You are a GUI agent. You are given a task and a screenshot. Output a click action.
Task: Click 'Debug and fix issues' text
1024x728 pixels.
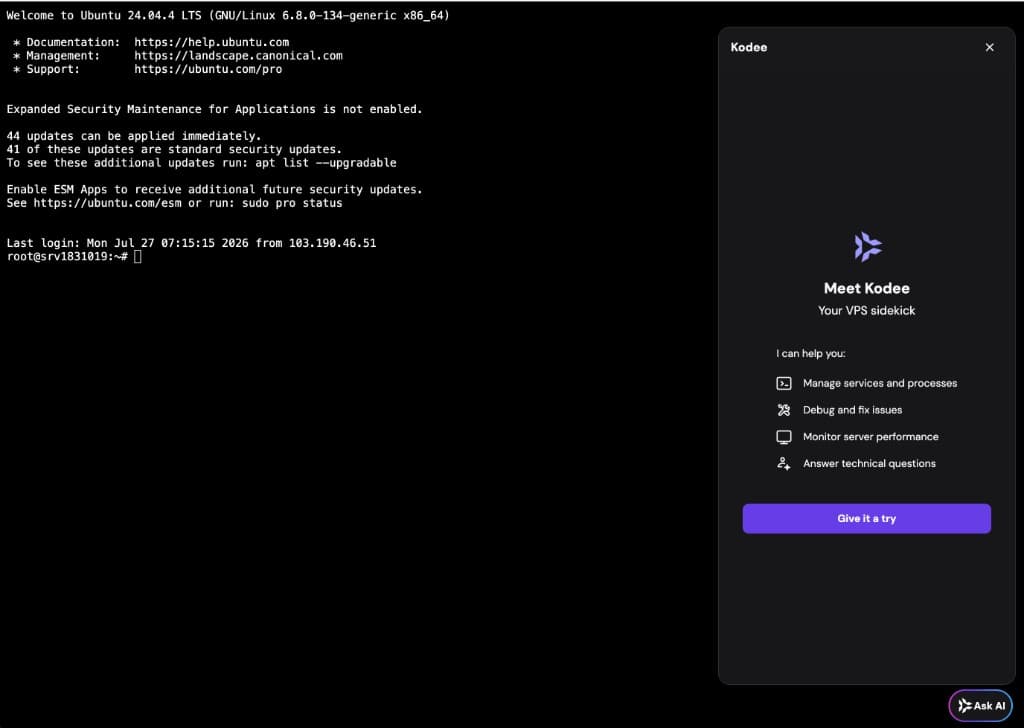click(x=852, y=410)
